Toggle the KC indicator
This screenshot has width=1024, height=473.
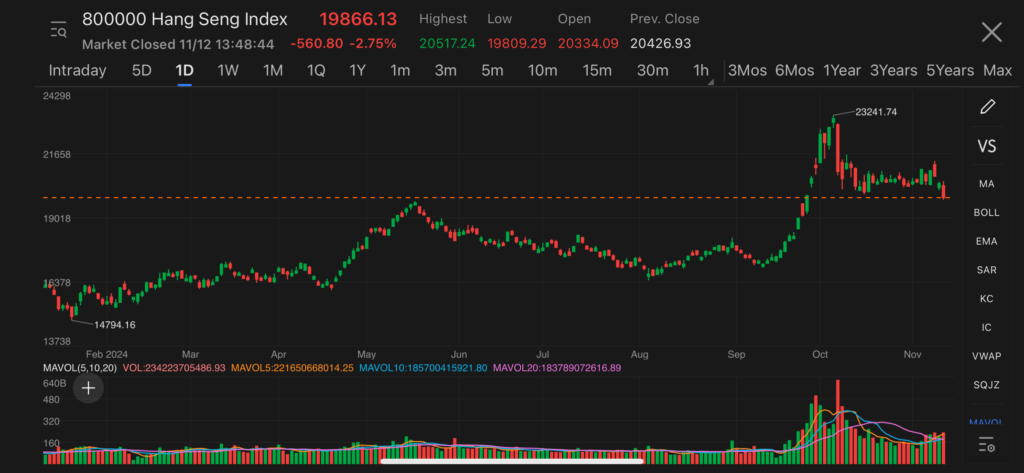click(x=986, y=299)
